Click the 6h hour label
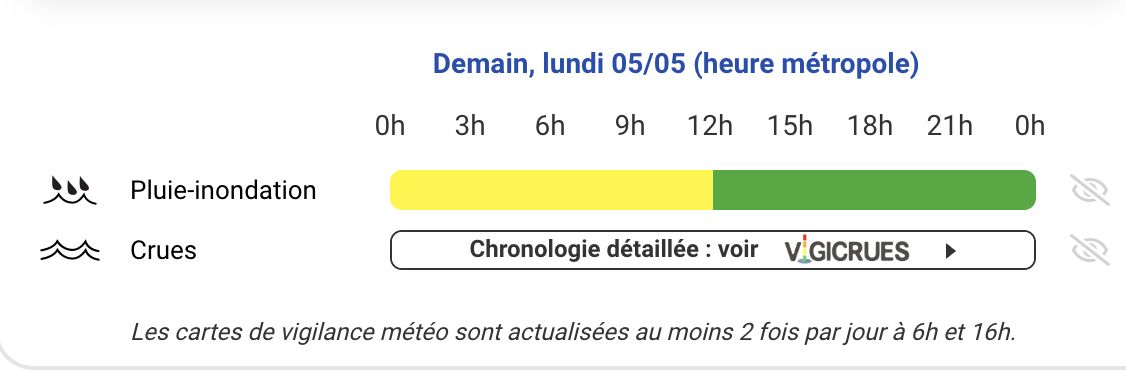This screenshot has height=372, width=1126. click(550, 126)
